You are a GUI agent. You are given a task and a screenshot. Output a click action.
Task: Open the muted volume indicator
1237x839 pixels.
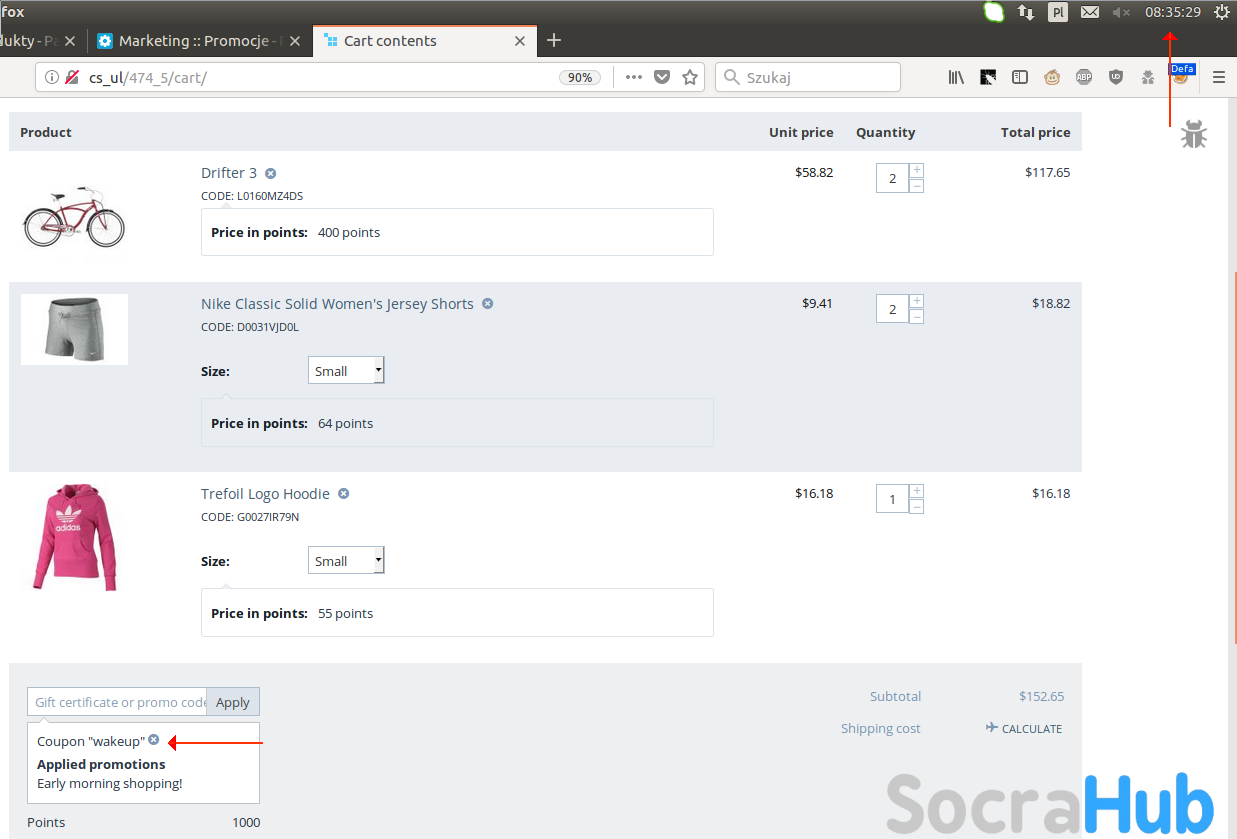tap(1121, 12)
